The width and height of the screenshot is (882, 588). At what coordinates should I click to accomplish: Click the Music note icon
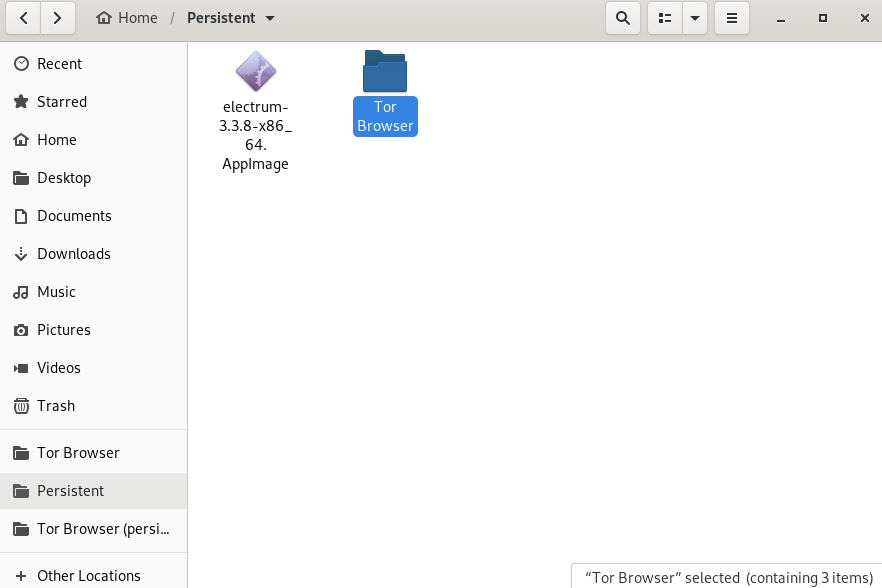(x=21, y=292)
